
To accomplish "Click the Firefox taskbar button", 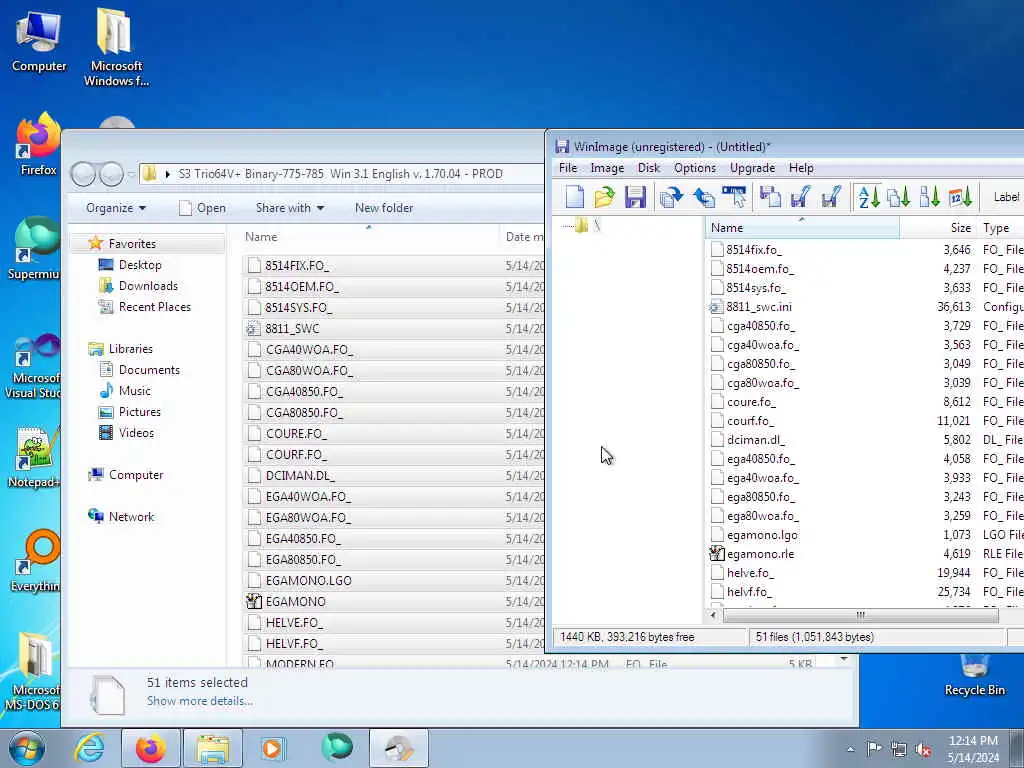I will [x=151, y=748].
